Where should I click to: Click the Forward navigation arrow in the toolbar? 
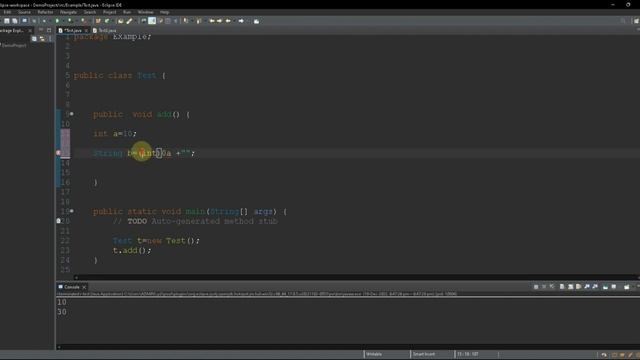(x=241, y=21)
